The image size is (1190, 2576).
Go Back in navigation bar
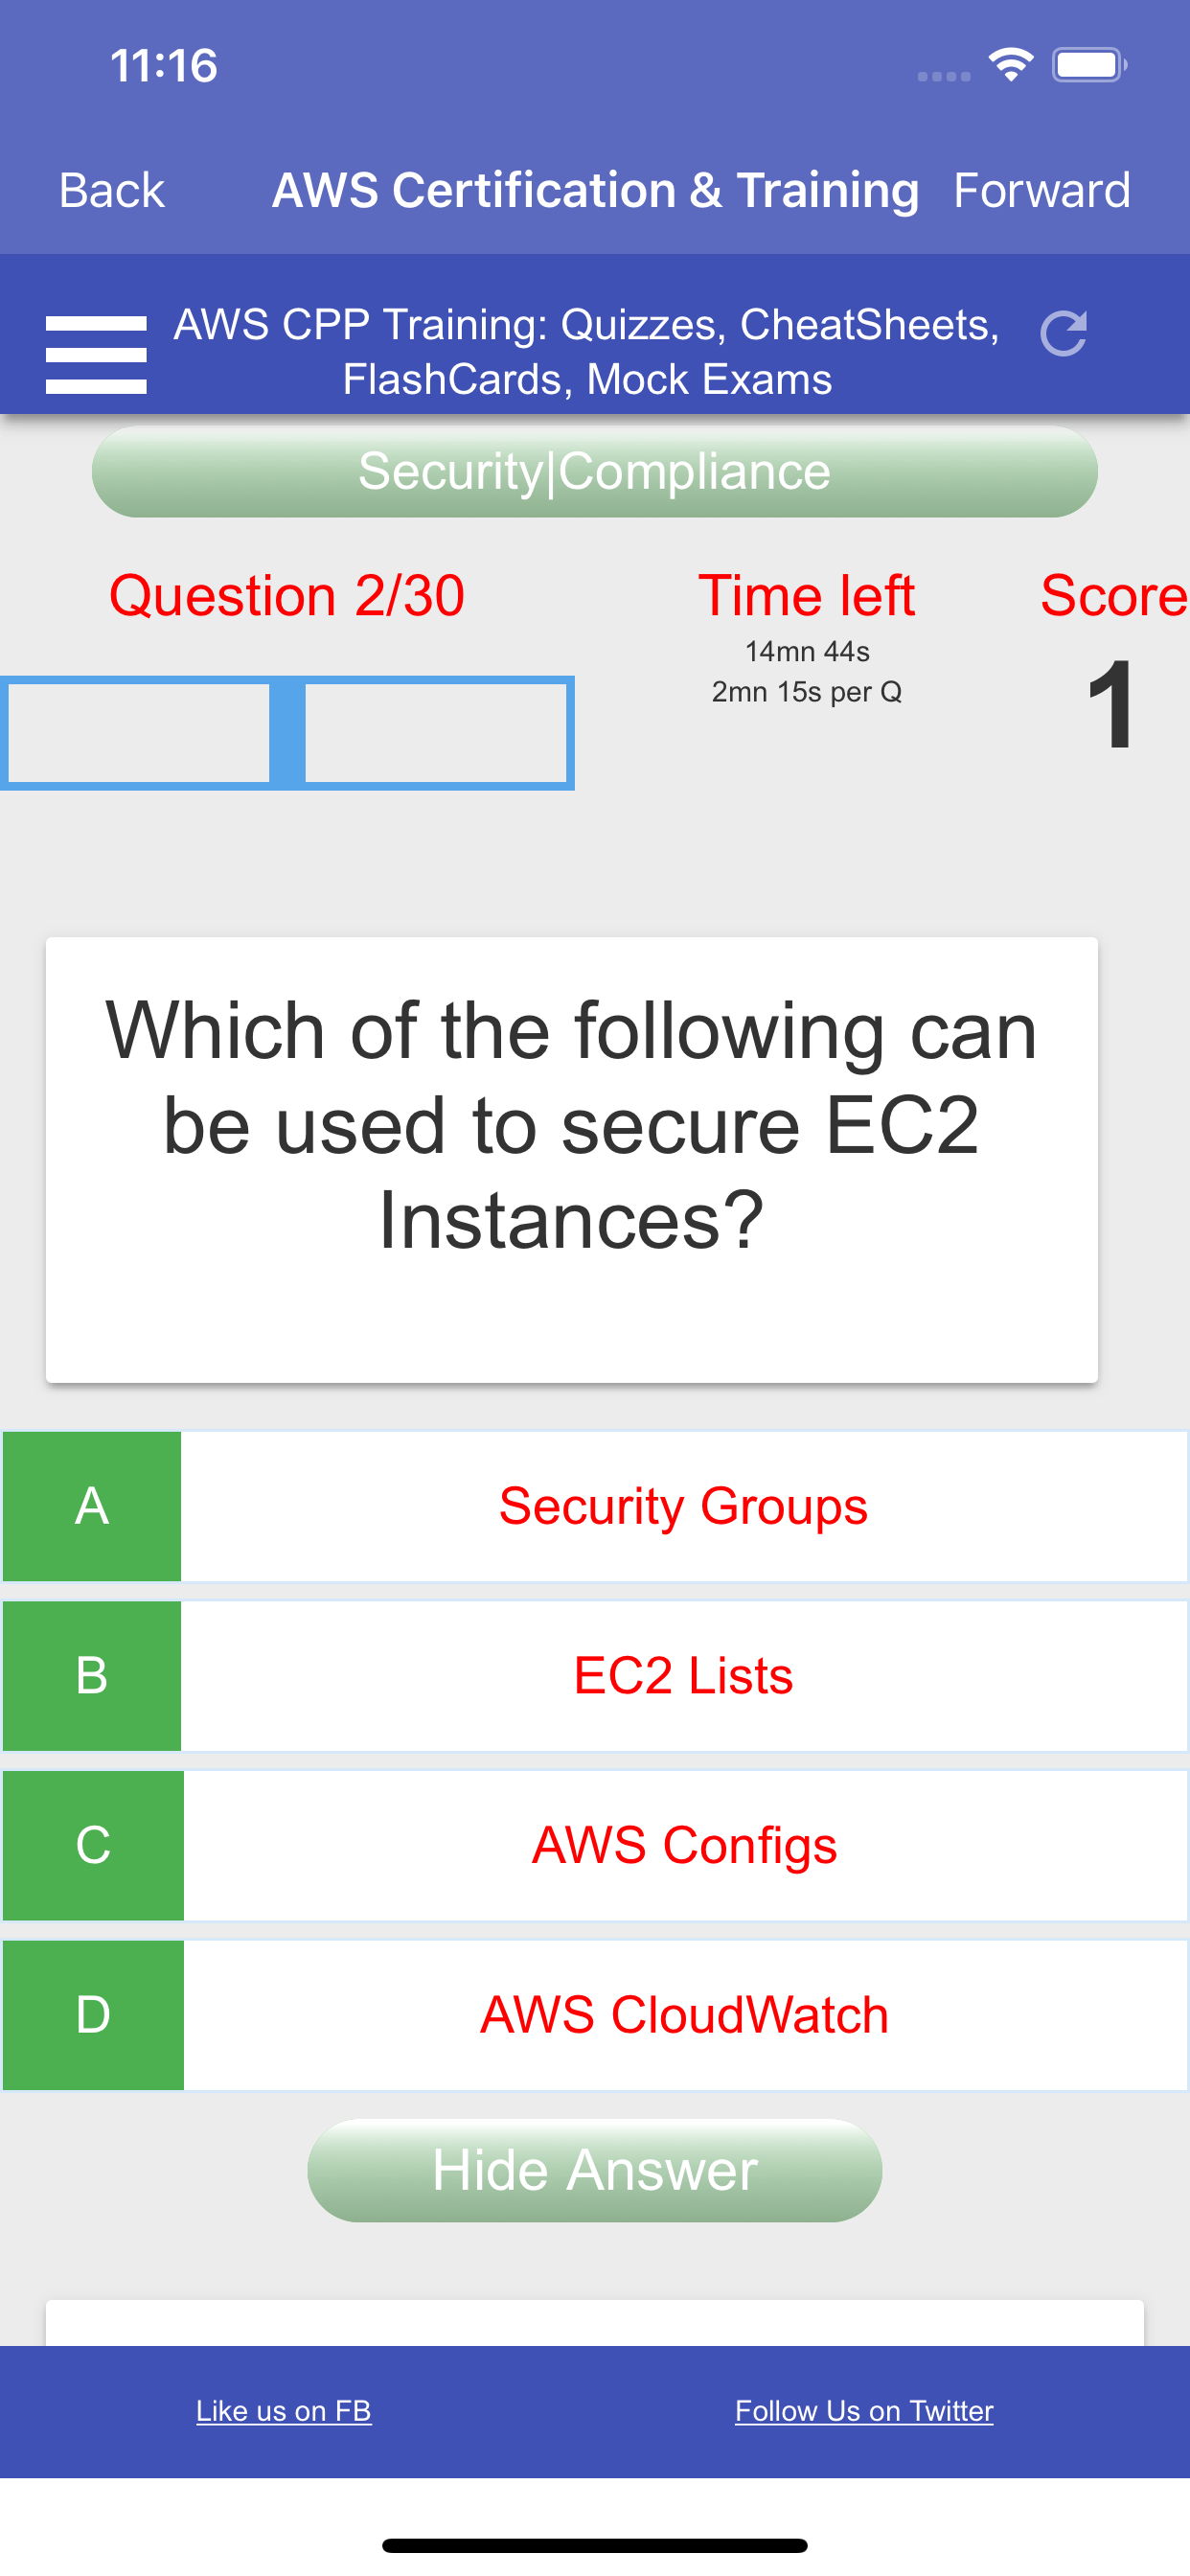pyautogui.click(x=111, y=190)
